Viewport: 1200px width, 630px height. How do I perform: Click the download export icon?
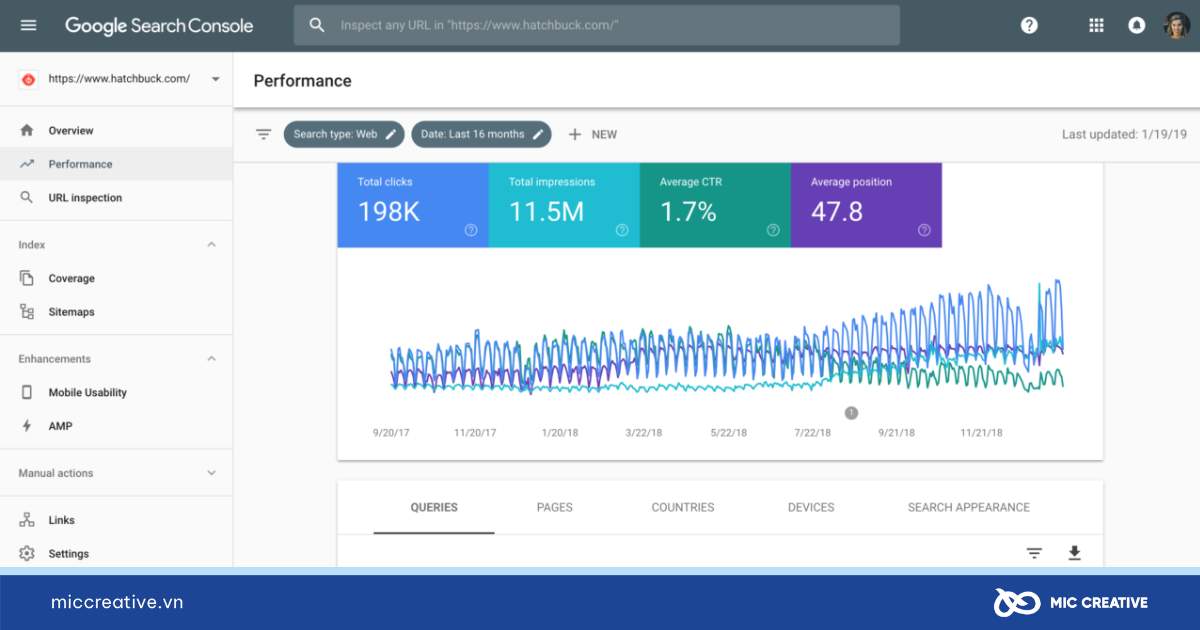1075,553
